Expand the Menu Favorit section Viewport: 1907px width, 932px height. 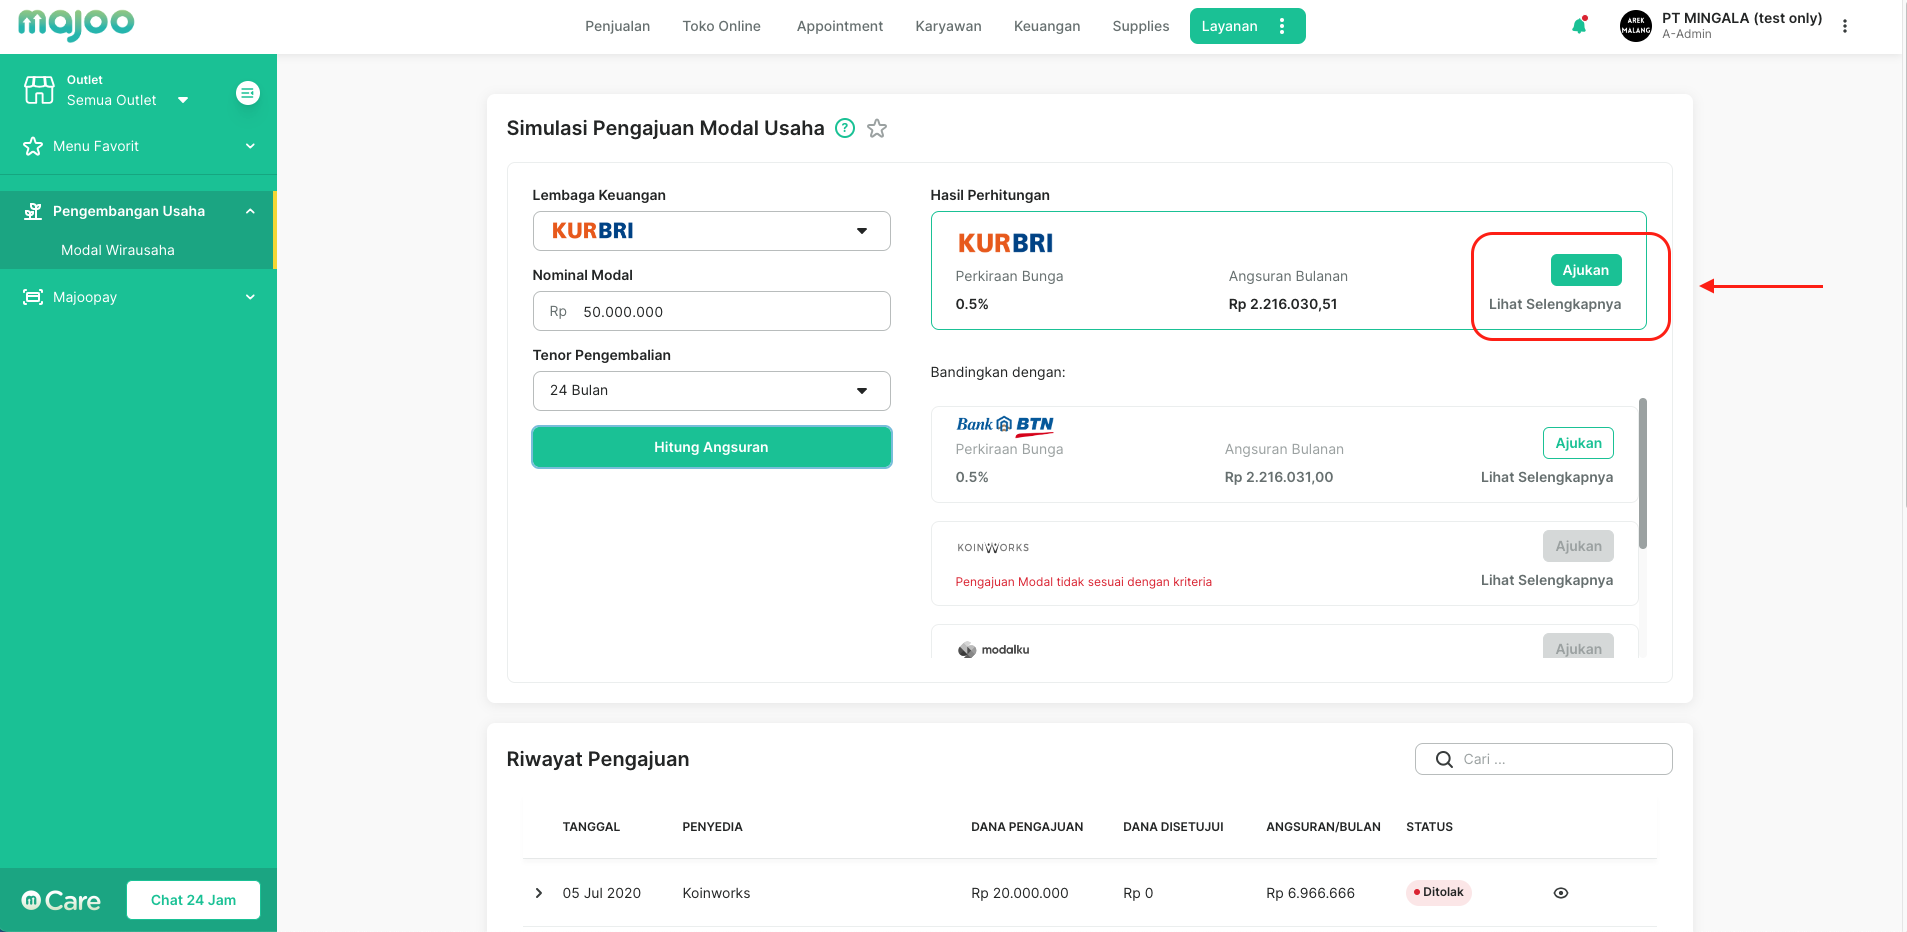[x=250, y=146]
